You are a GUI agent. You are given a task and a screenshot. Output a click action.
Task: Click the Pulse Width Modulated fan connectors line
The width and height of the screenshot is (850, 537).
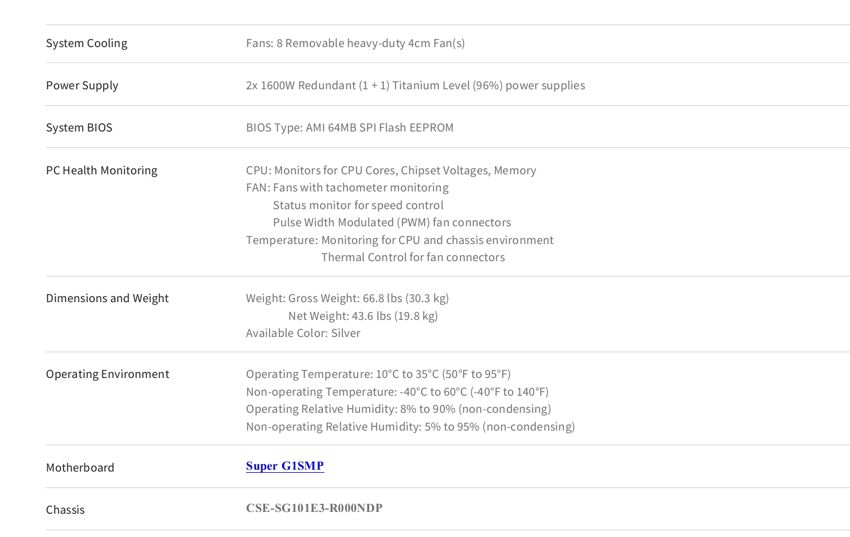click(x=392, y=223)
